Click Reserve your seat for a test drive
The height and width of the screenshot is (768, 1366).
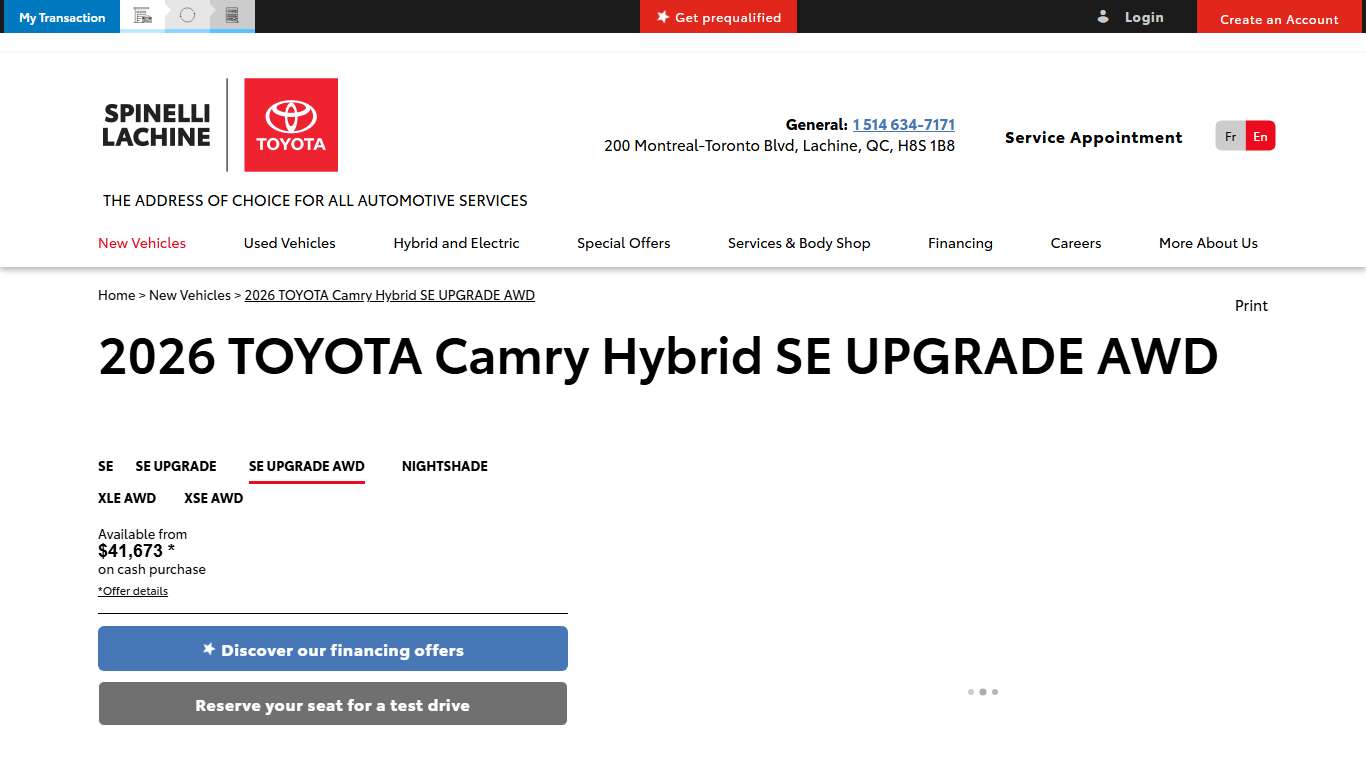point(332,704)
